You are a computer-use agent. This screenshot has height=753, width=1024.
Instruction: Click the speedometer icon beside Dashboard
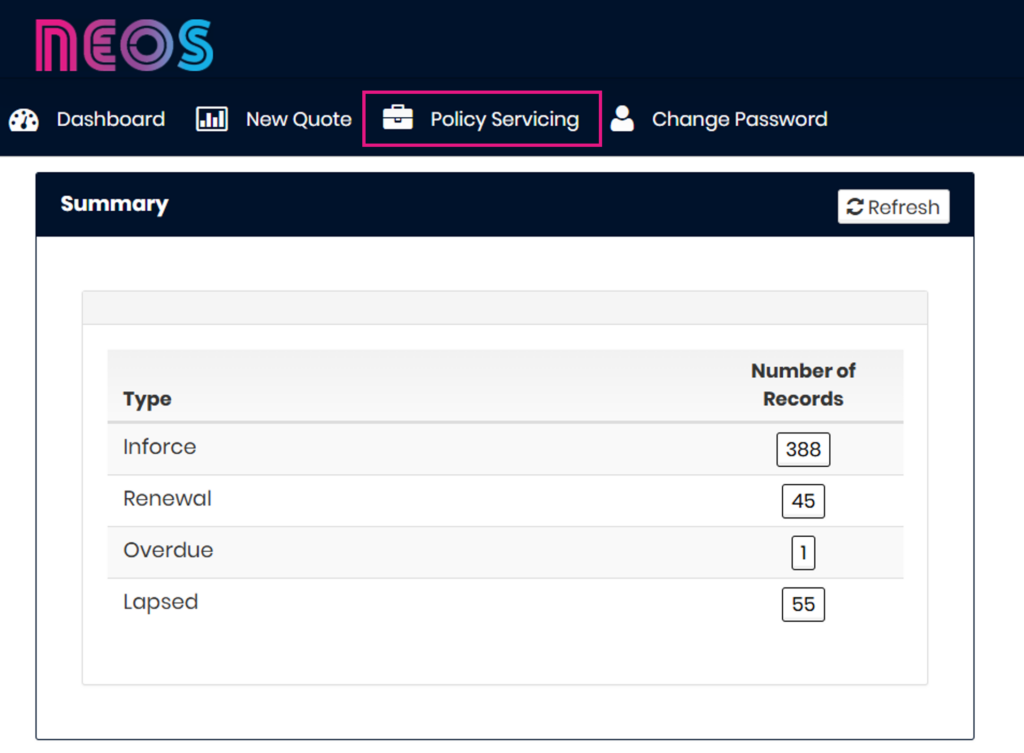click(22, 119)
